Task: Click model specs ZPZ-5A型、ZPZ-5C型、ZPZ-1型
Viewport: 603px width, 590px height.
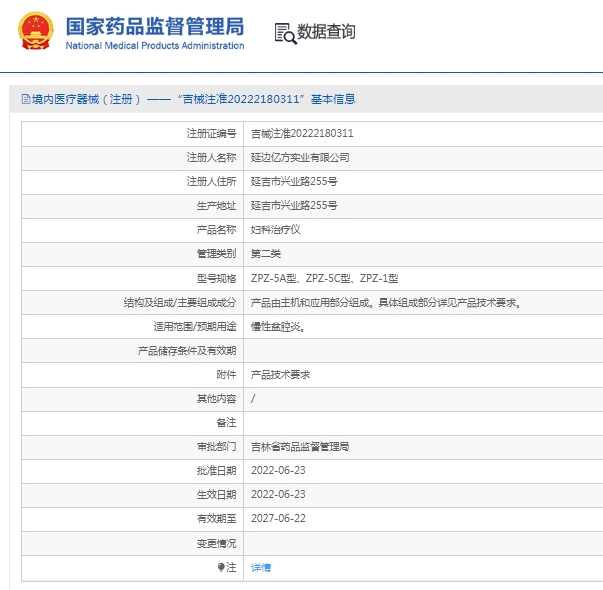Action: click(325, 278)
